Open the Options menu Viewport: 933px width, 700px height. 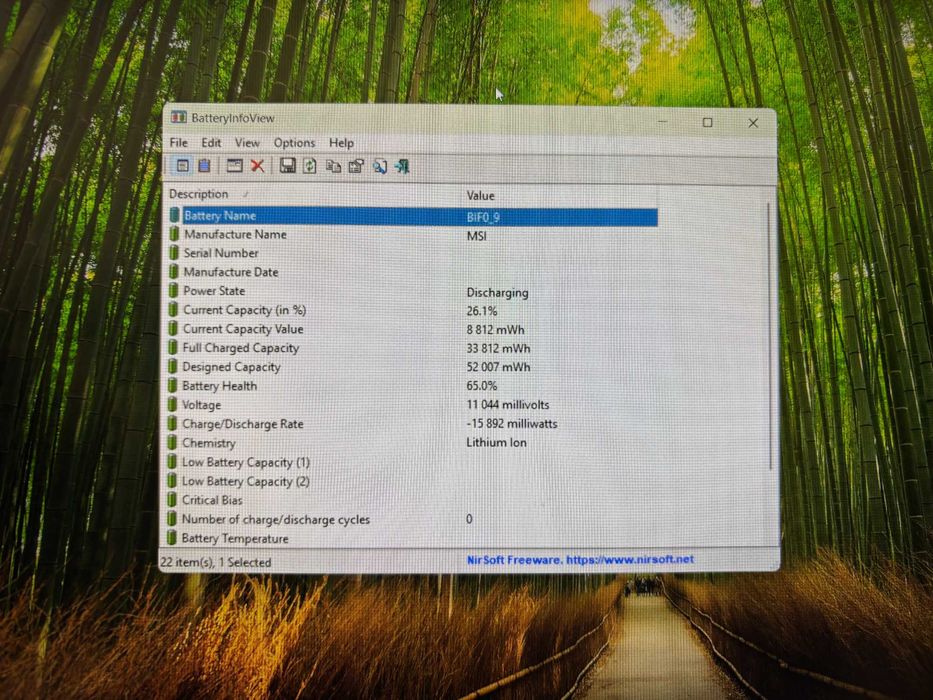click(x=294, y=143)
